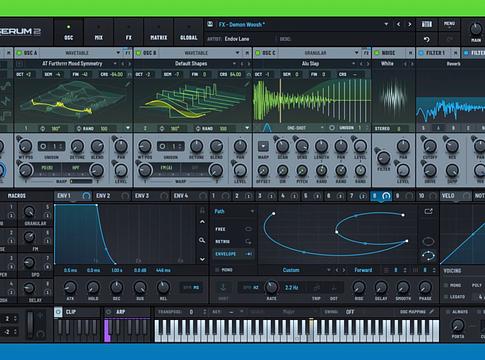Open the MENU button
The height and width of the screenshot is (360, 485).
449,24
